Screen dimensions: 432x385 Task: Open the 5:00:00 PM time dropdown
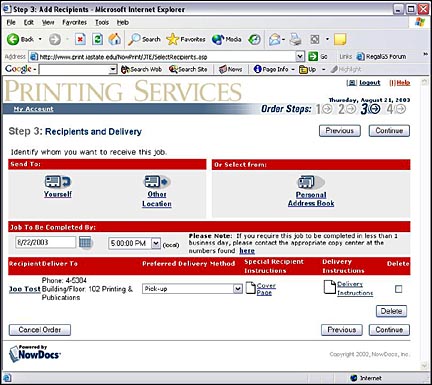point(156,243)
